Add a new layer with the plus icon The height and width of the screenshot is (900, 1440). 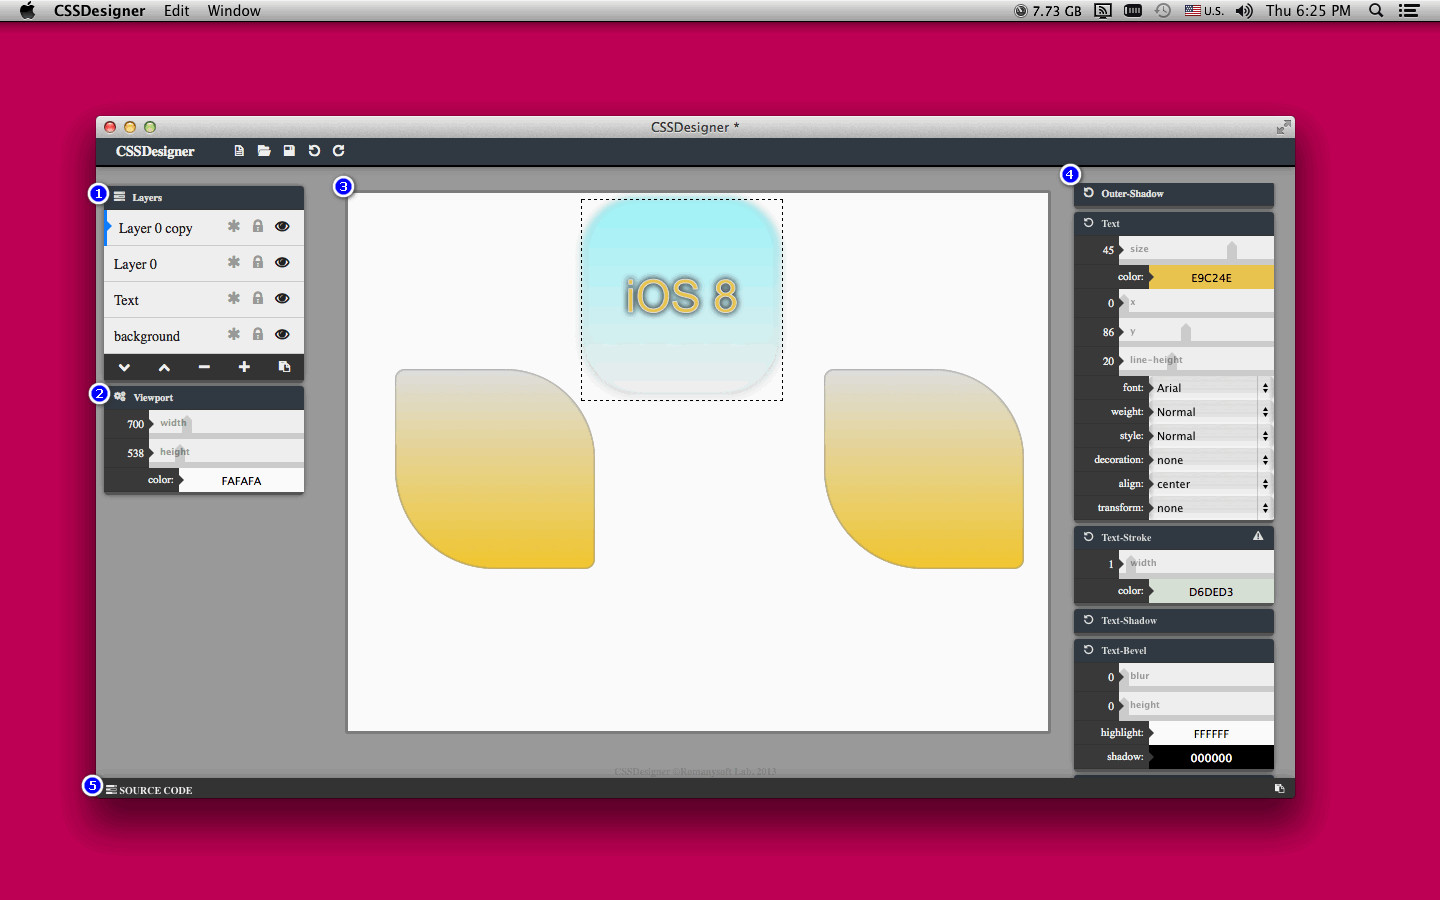[x=244, y=367]
